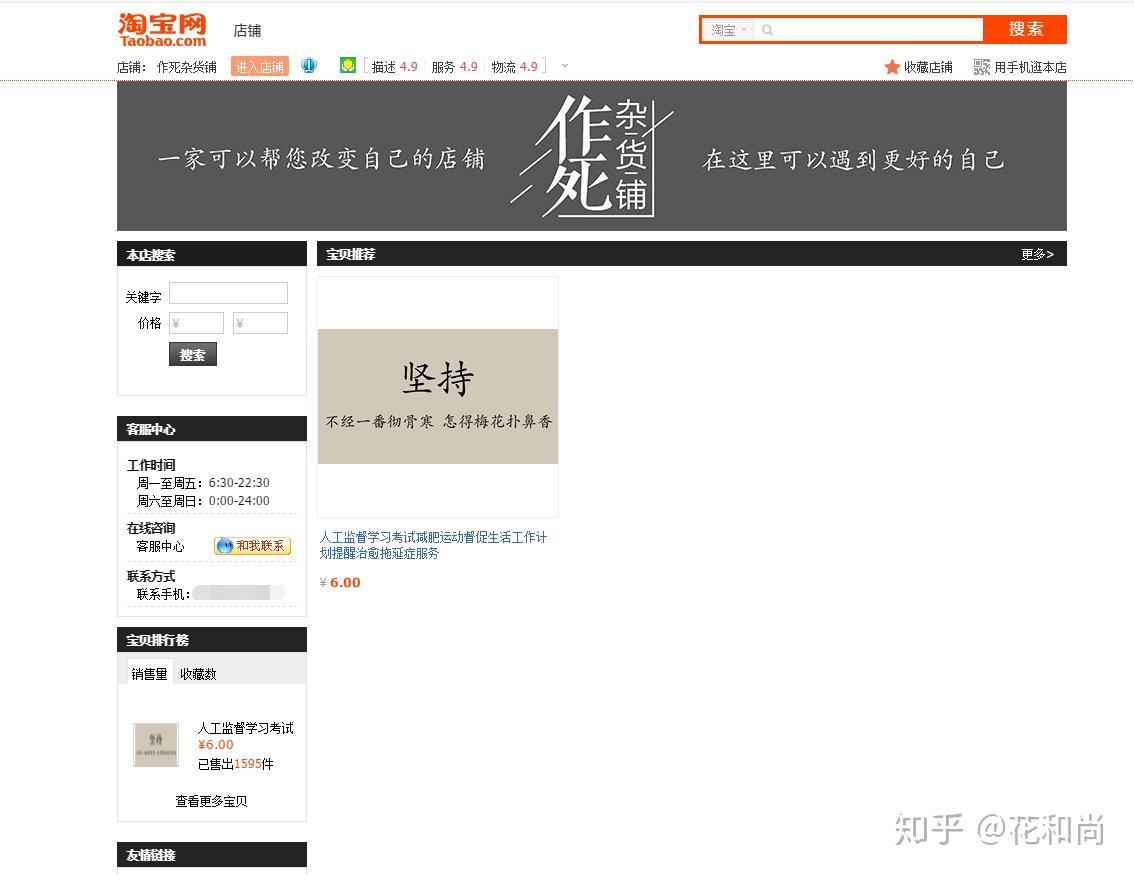The height and width of the screenshot is (875, 1134).
Task: Click the 服务 4.9 rating
Action: (x=454, y=67)
